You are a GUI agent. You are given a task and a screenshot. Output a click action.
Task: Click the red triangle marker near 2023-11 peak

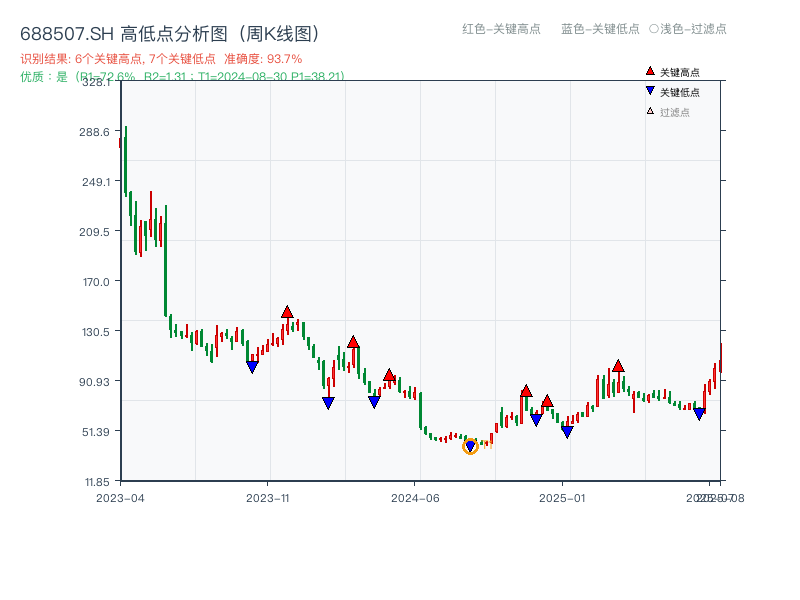point(288,311)
